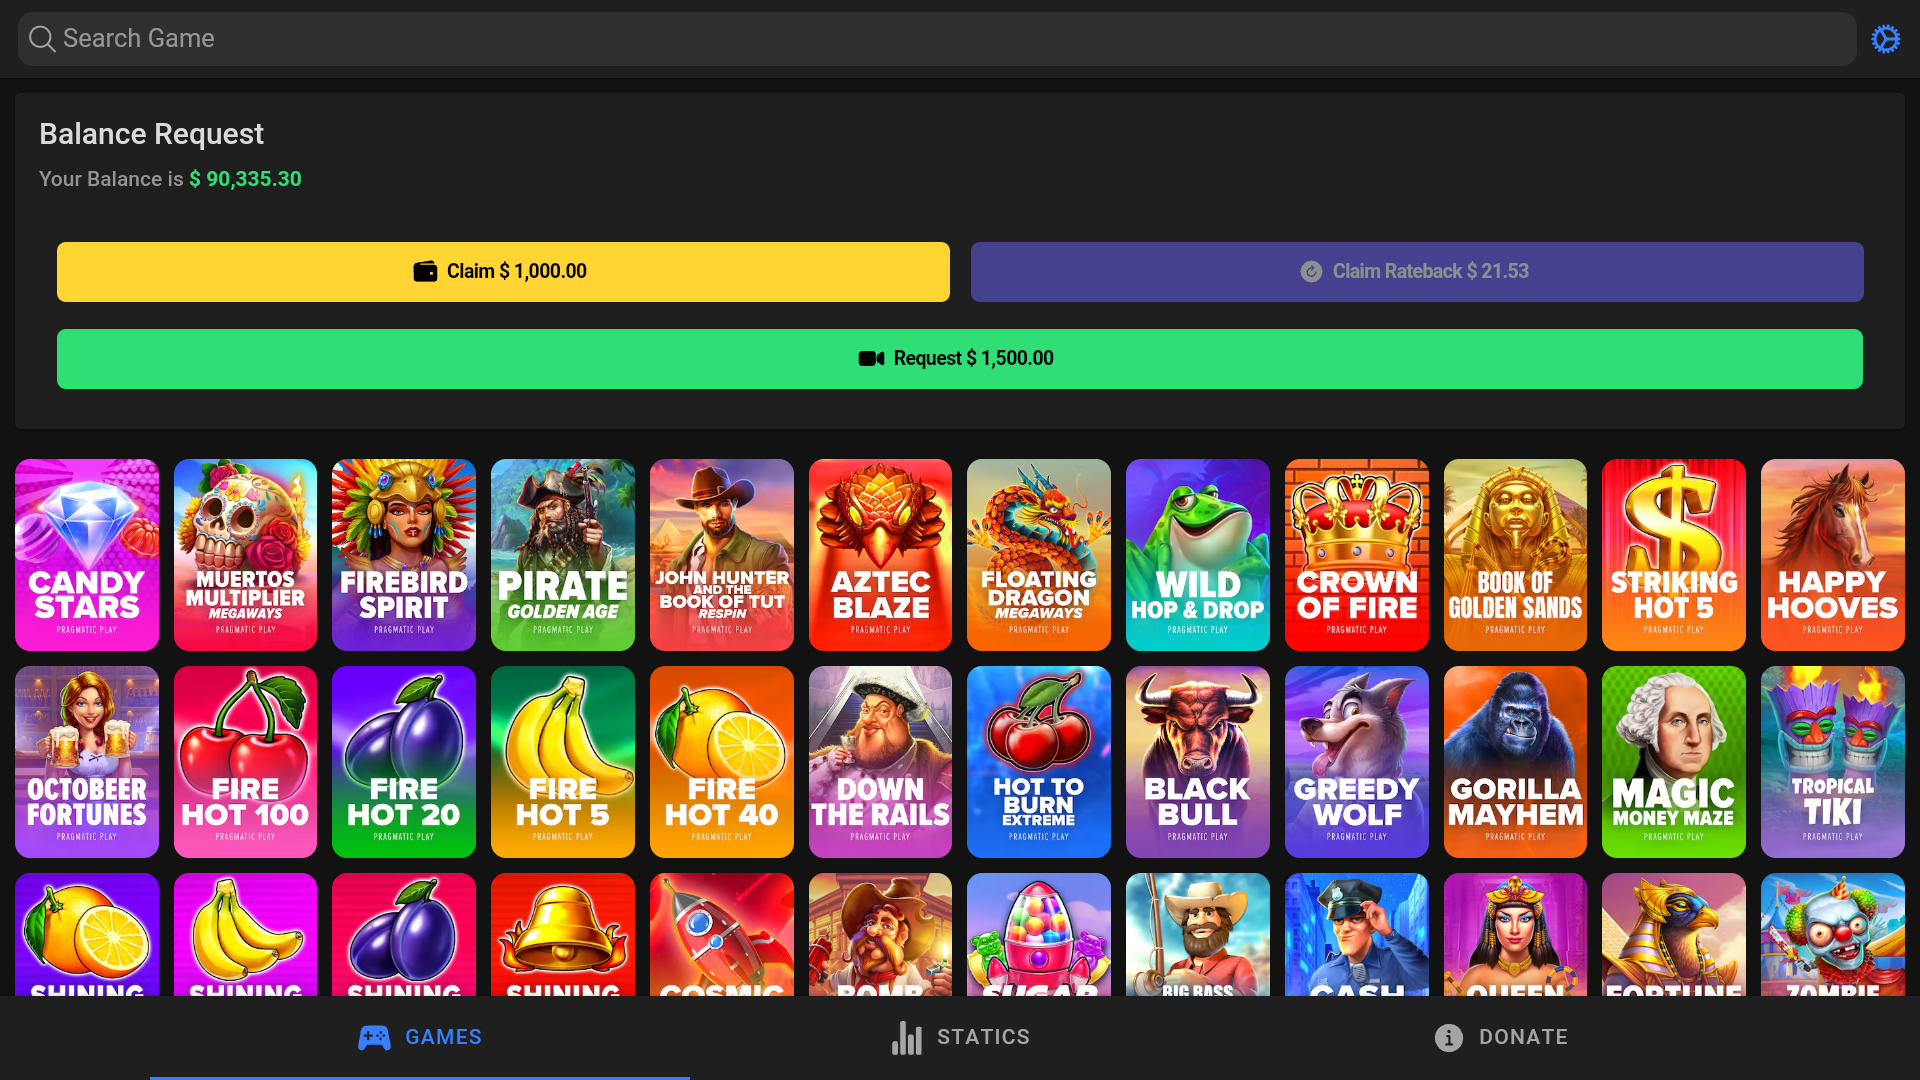Launch the Black Bull game
Viewport: 1920px width, 1080px height.
(1197, 762)
